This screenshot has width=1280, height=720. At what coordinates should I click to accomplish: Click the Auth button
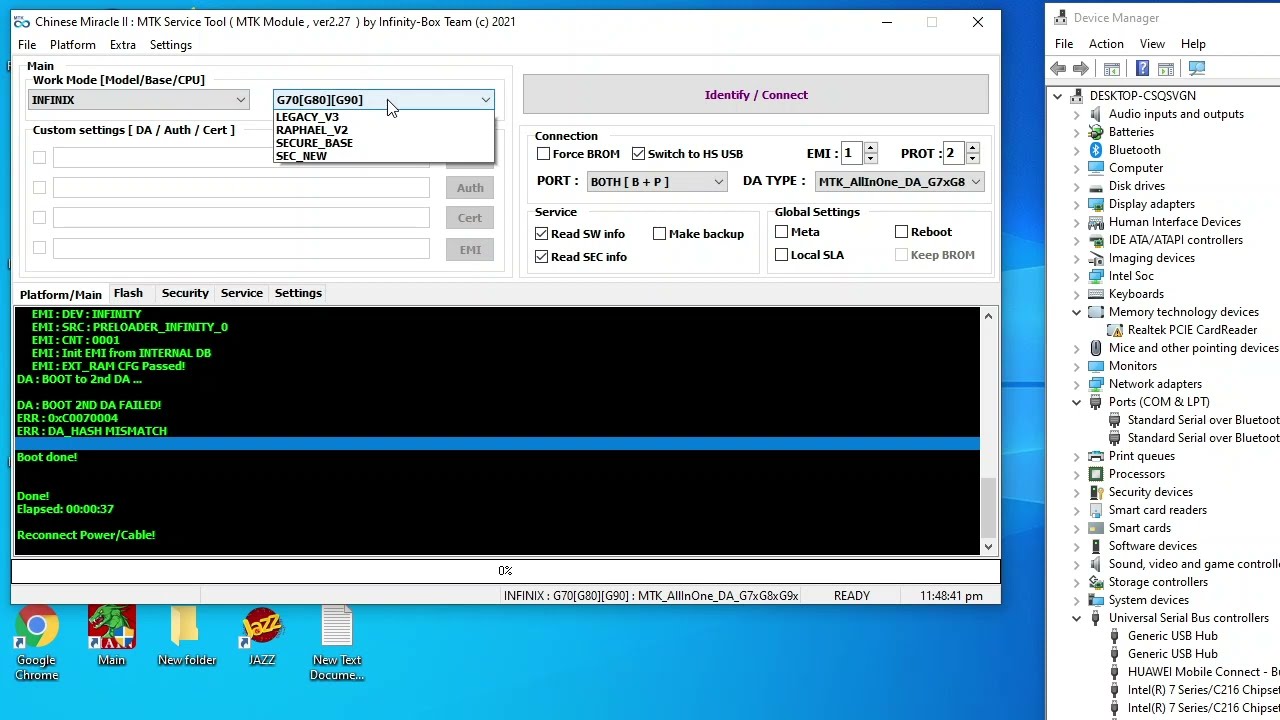click(x=470, y=188)
